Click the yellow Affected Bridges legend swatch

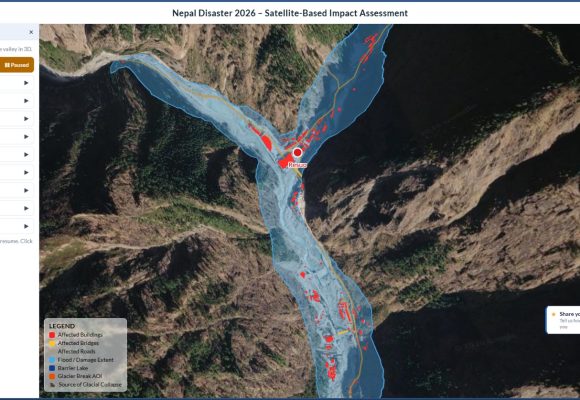52,343
